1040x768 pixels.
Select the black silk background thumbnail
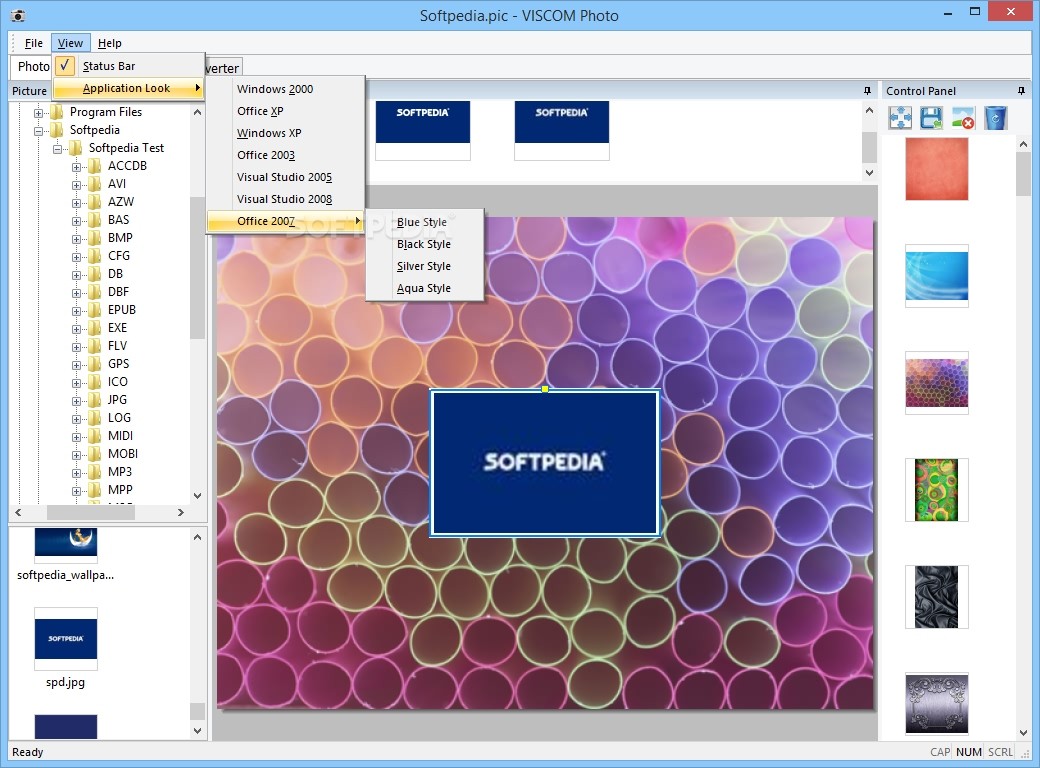coord(937,597)
